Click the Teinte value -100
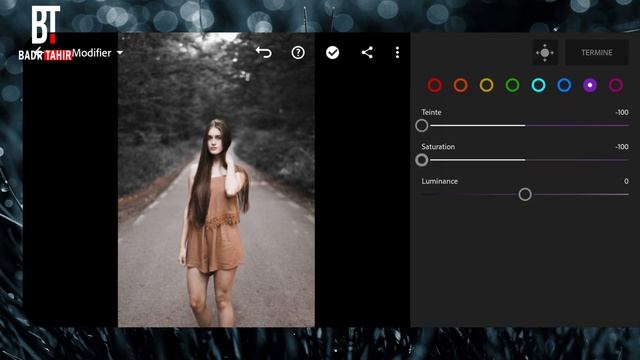This screenshot has width=640, height=360. (x=622, y=112)
